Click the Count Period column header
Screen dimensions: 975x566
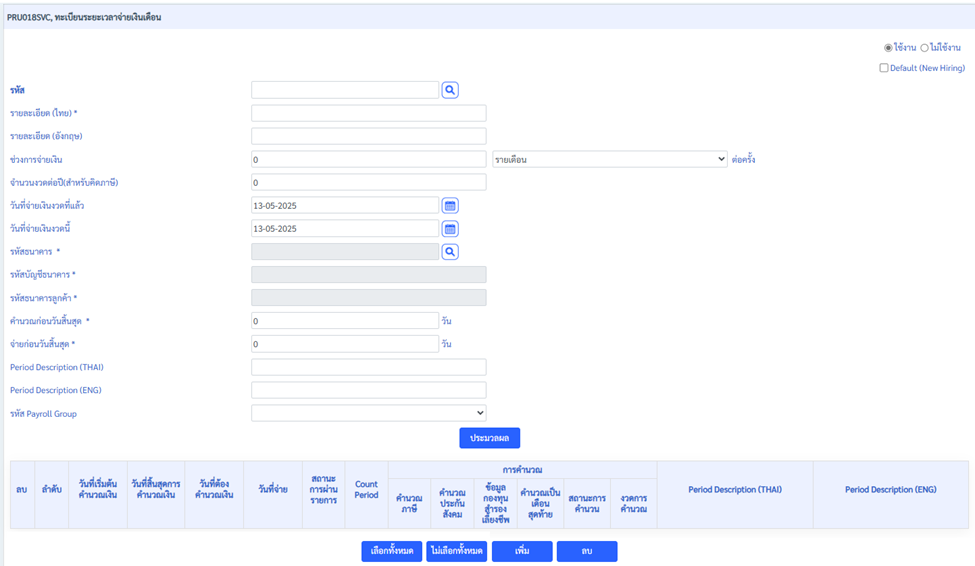tap(366, 490)
